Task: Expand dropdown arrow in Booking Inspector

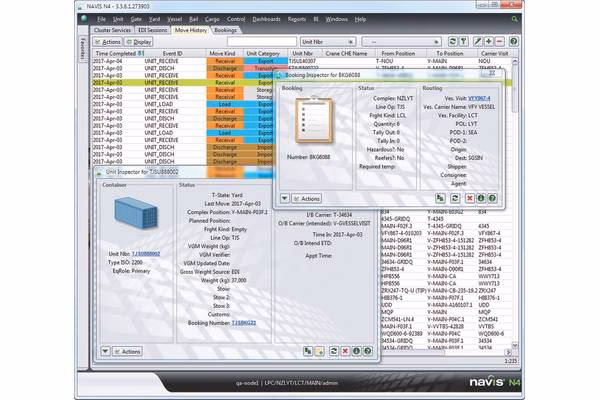Action: tap(285, 198)
